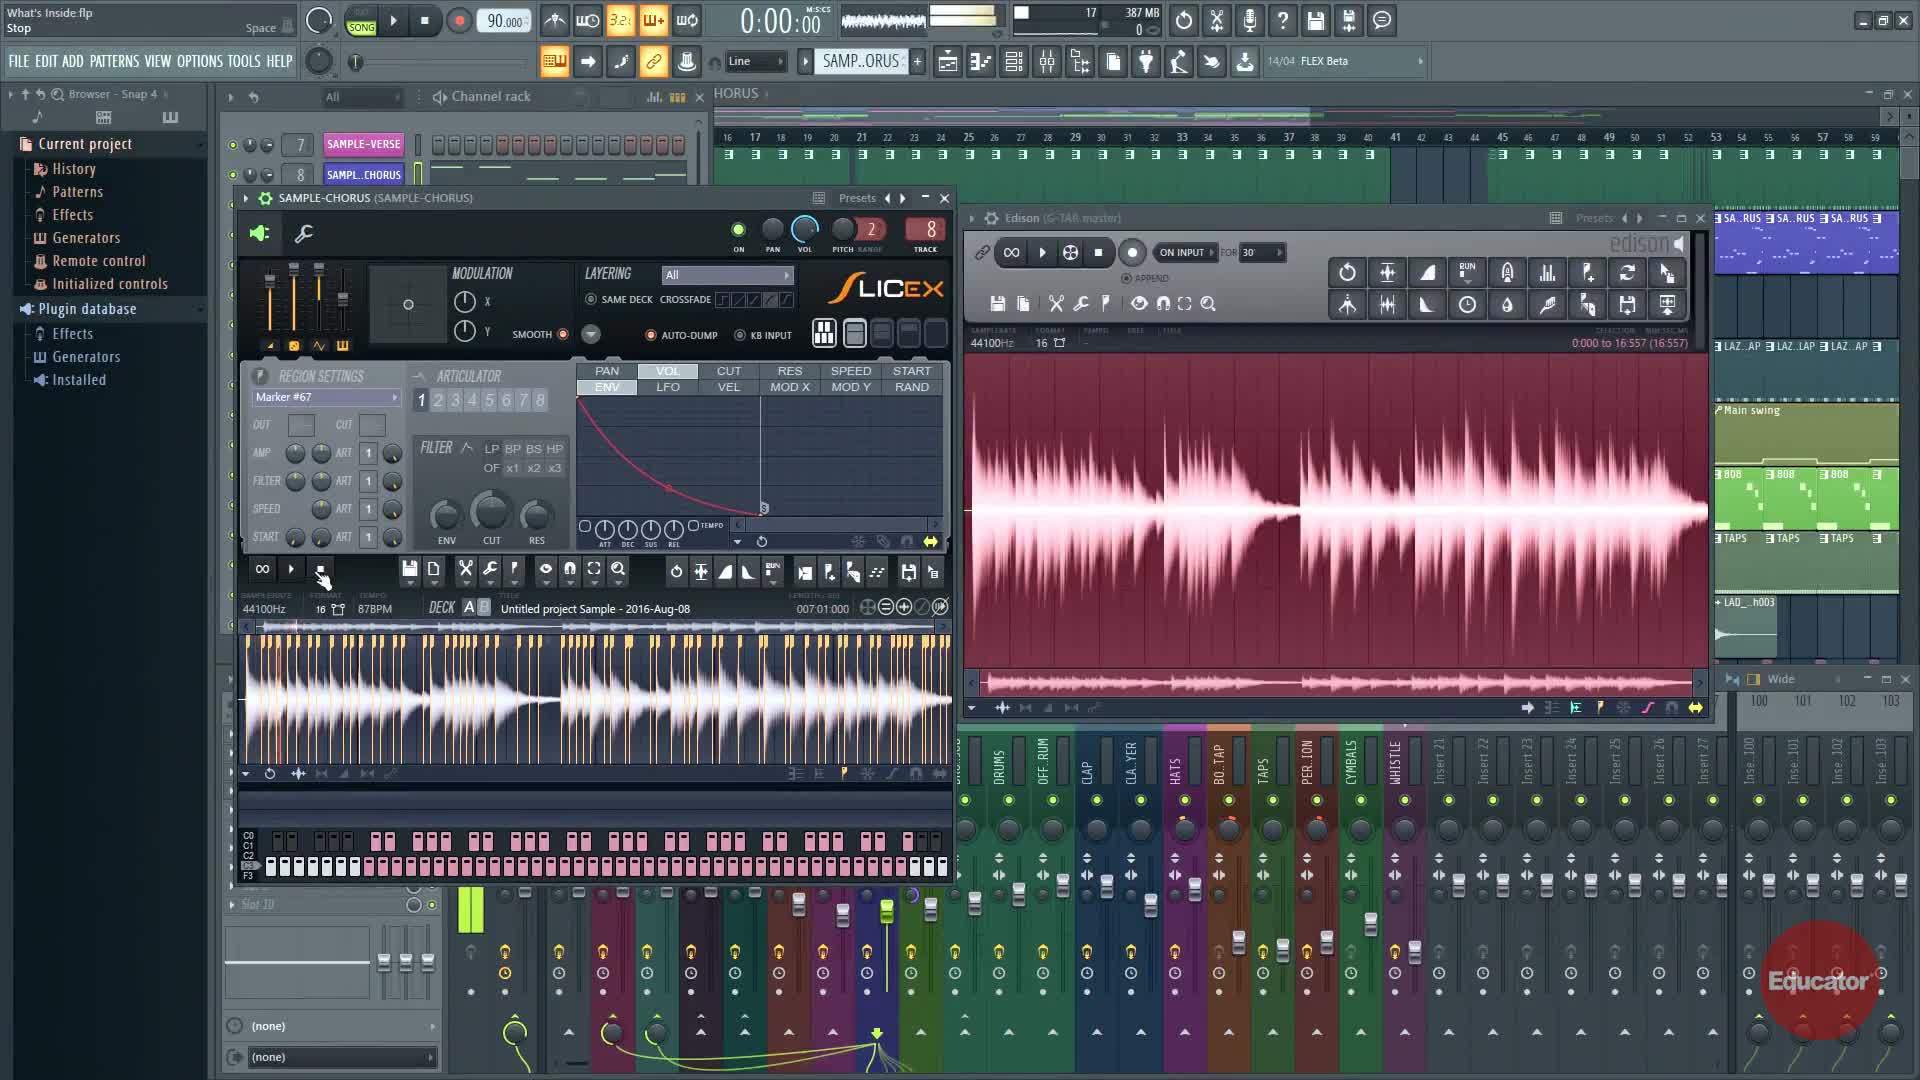
Task: Open the Layering All dropdown
Action: (x=727, y=274)
